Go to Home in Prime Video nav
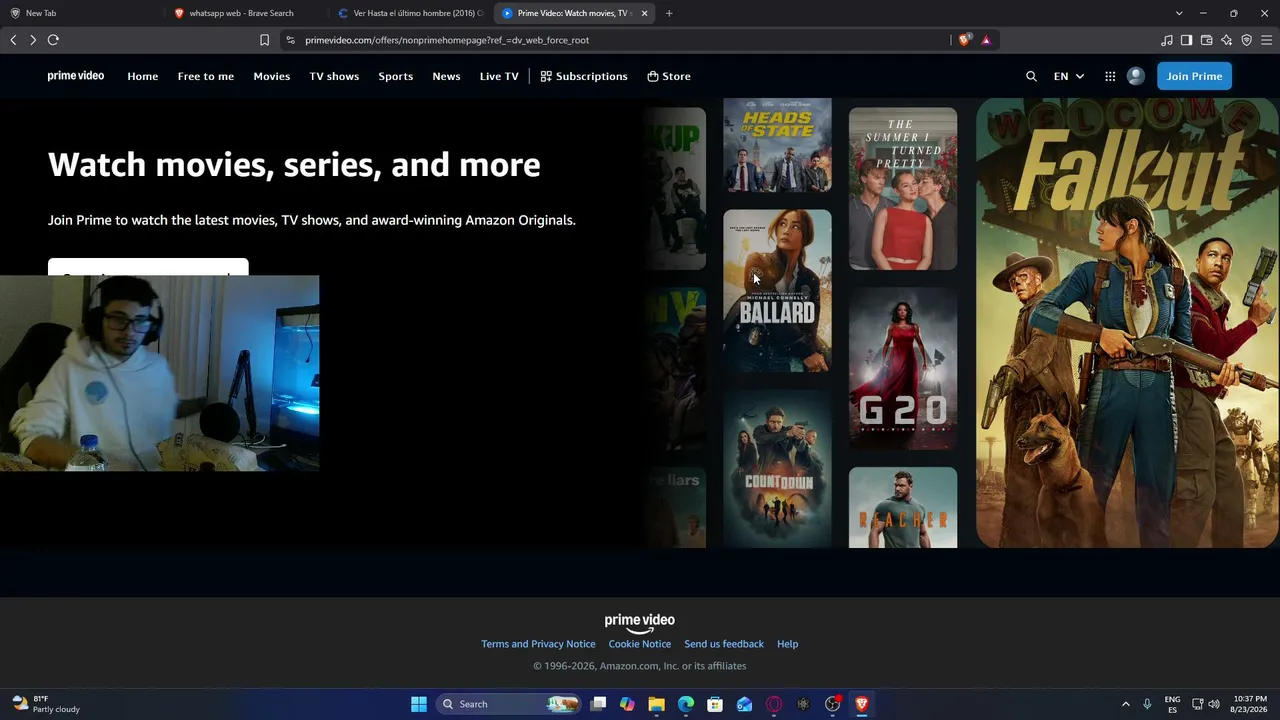Screen dimensions: 1280x720 (143, 76)
